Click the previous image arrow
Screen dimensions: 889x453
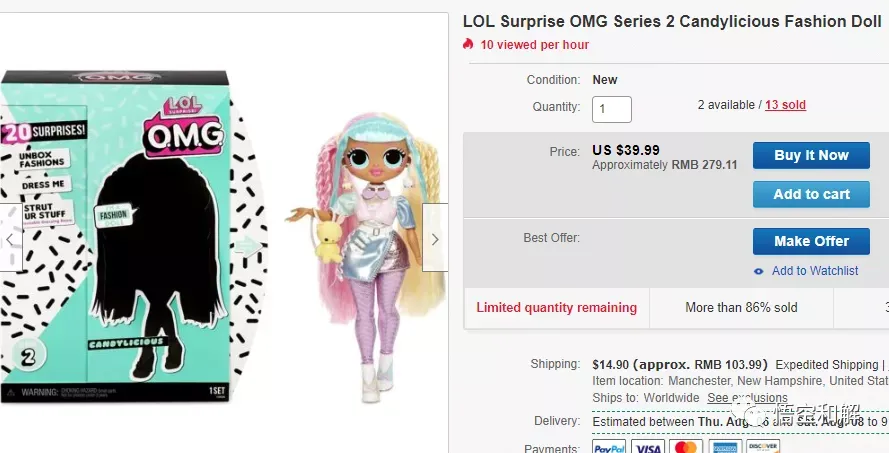(x=10, y=238)
